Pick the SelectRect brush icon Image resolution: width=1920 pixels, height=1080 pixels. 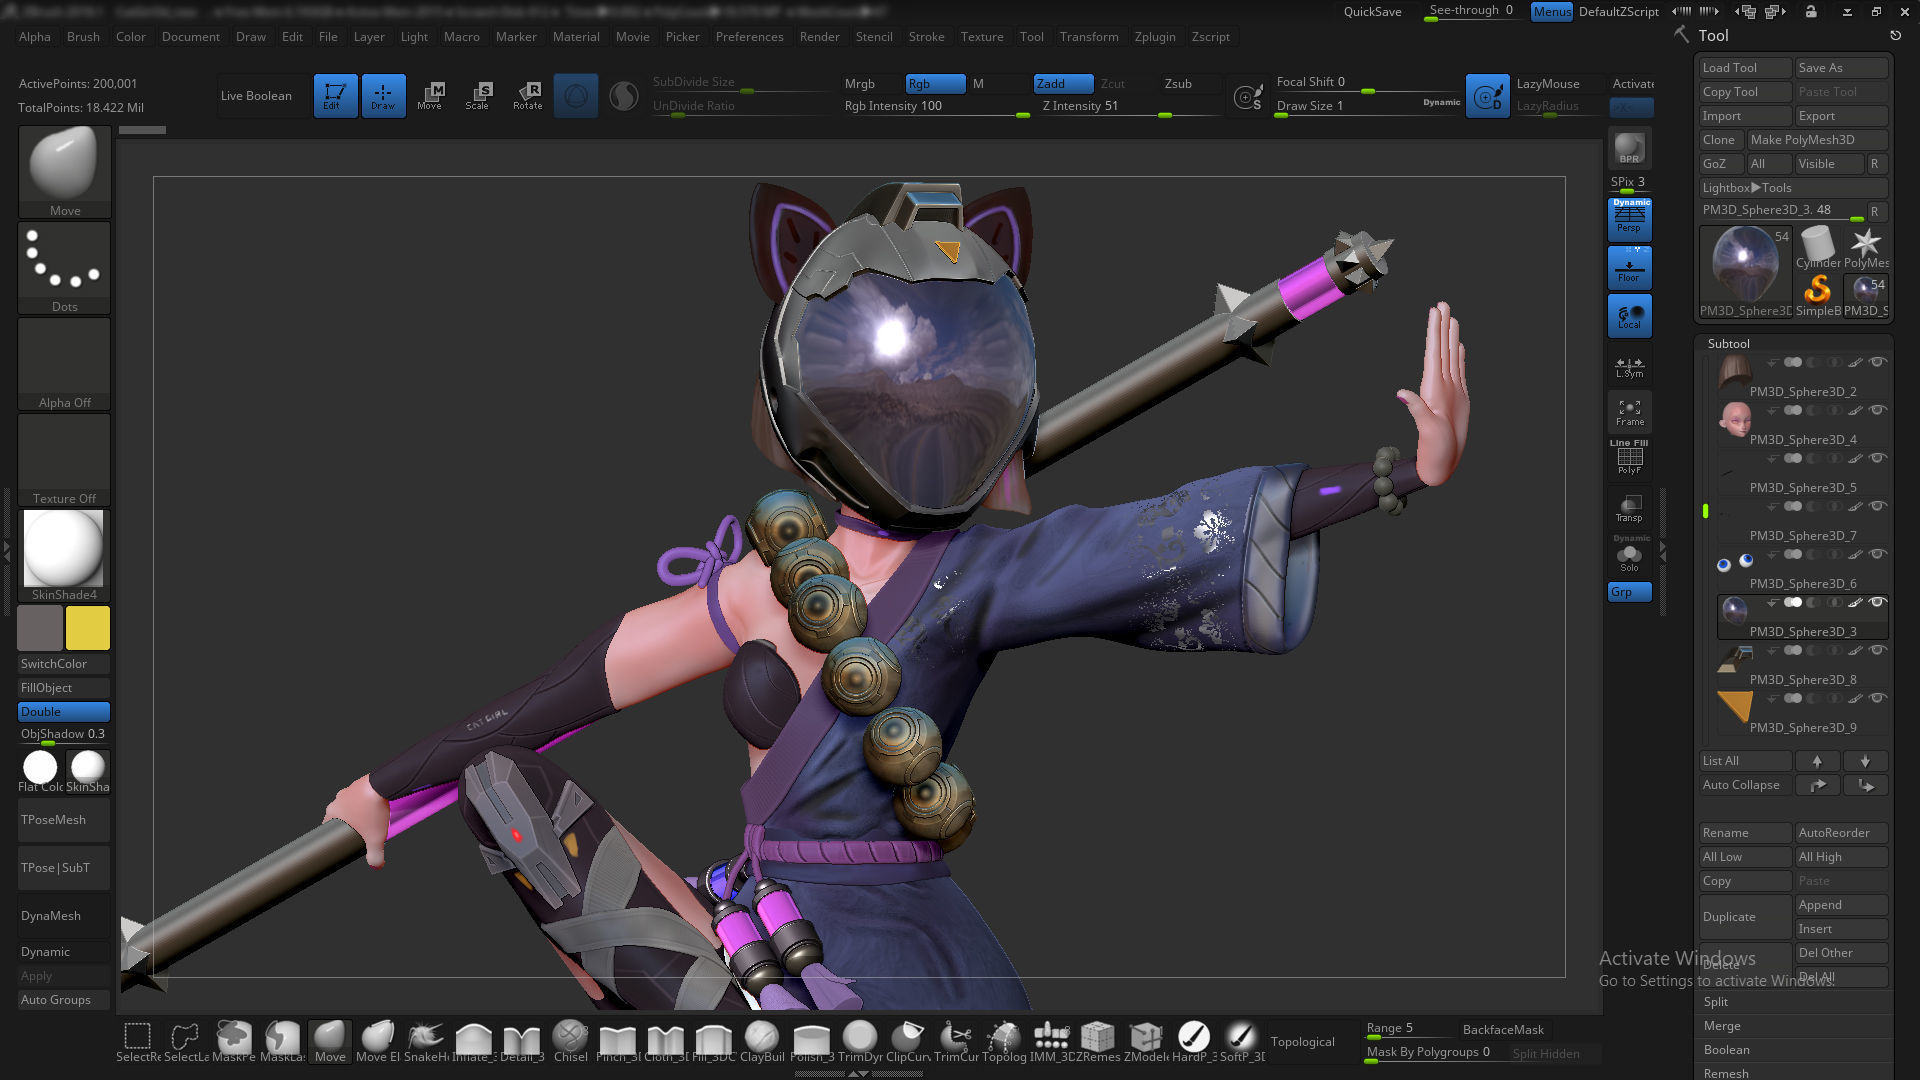138,1041
